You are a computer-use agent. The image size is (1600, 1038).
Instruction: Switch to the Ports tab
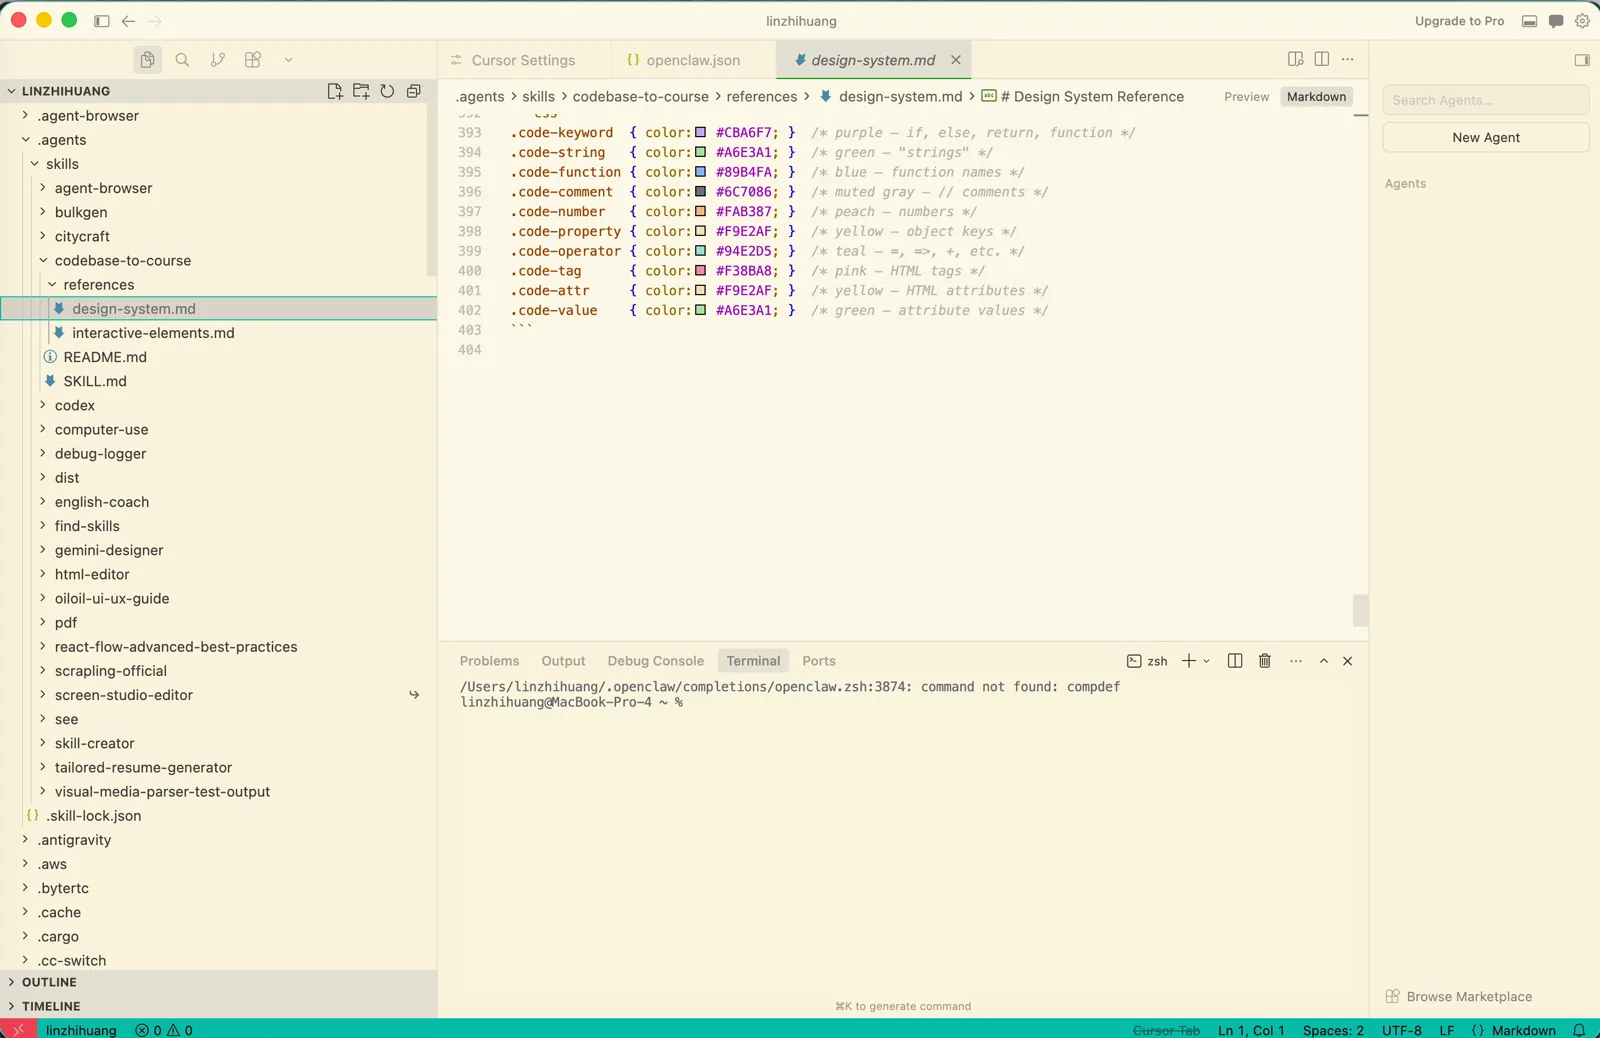pos(818,661)
